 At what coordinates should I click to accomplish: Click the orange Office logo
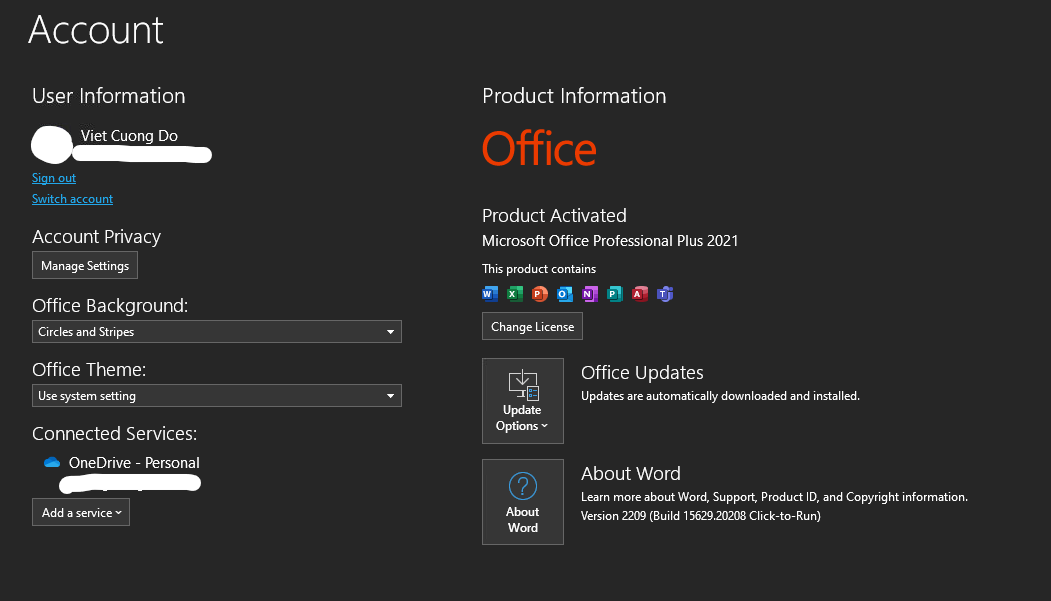pyautogui.click(x=540, y=149)
